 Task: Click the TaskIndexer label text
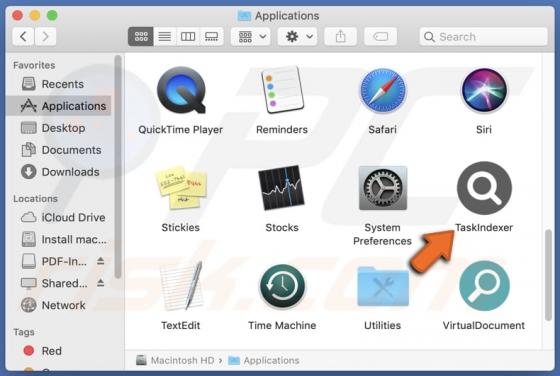pos(484,227)
